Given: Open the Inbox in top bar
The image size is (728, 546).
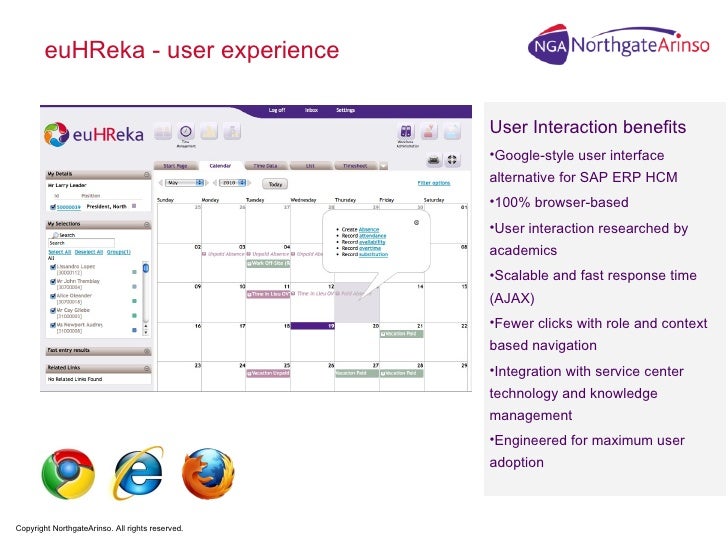Looking at the screenshot, I should (311, 110).
